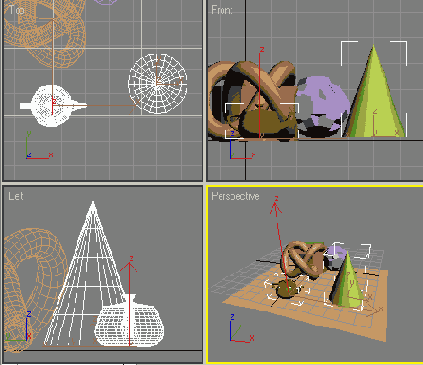Screen dimensions: 423x365
Task: Click the Top viewport label
Action: [x=17, y=10]
